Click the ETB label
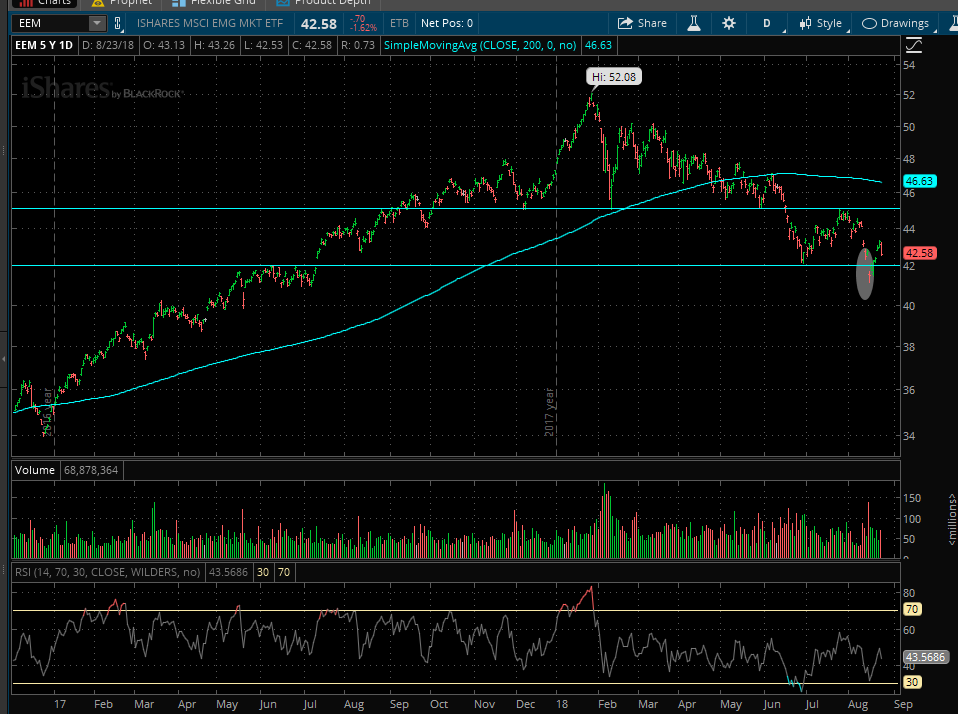 (x=399, y=23)
